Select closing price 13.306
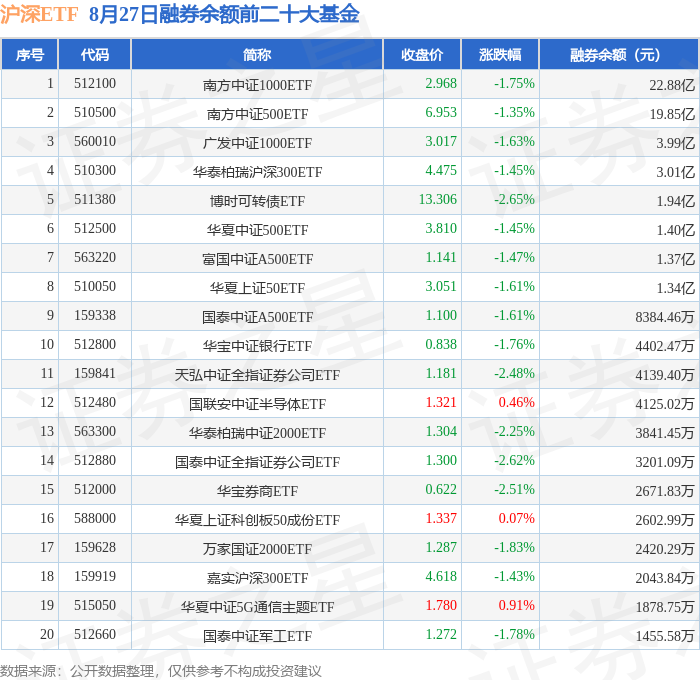Viewport: 700px width, 680px height. pyautogui.click(x=438, y=200)
